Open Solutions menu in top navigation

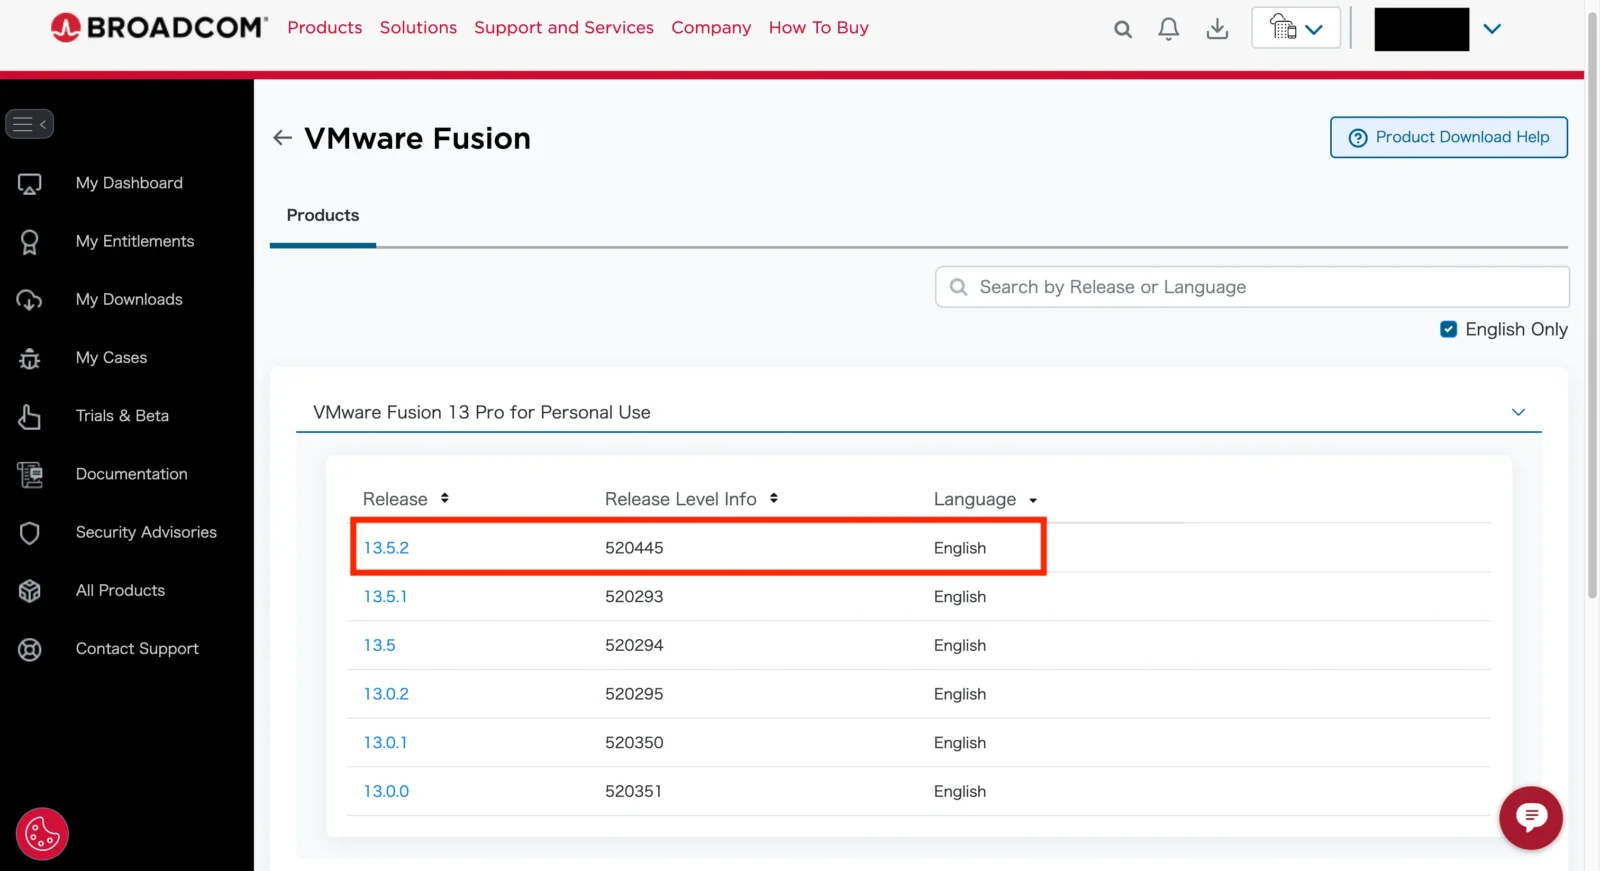pyautogui.click(x=418, y=27)
